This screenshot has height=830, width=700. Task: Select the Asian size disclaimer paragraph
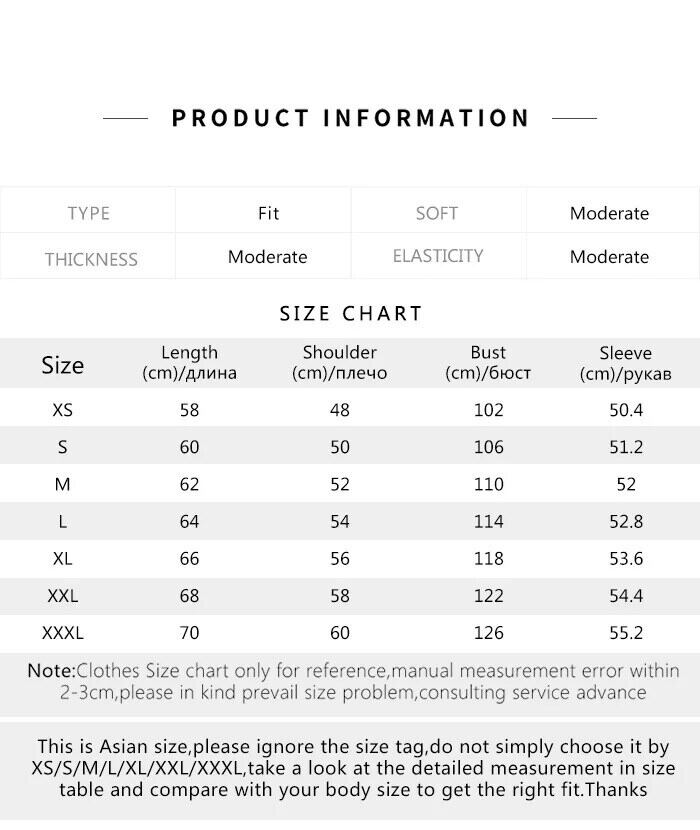tap(352, 768)
